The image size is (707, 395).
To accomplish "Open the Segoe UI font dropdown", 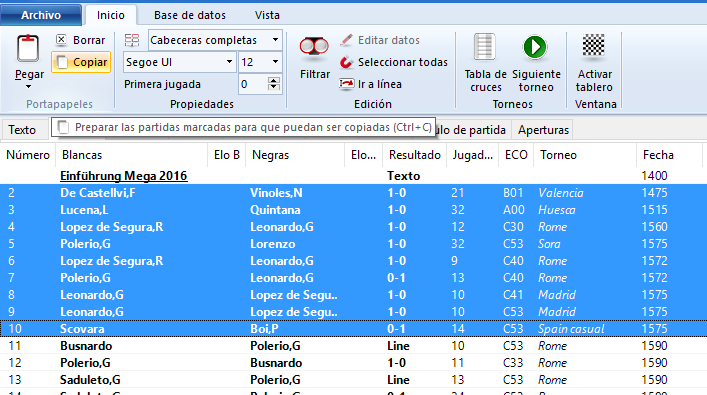I will (x=229, y=62).
